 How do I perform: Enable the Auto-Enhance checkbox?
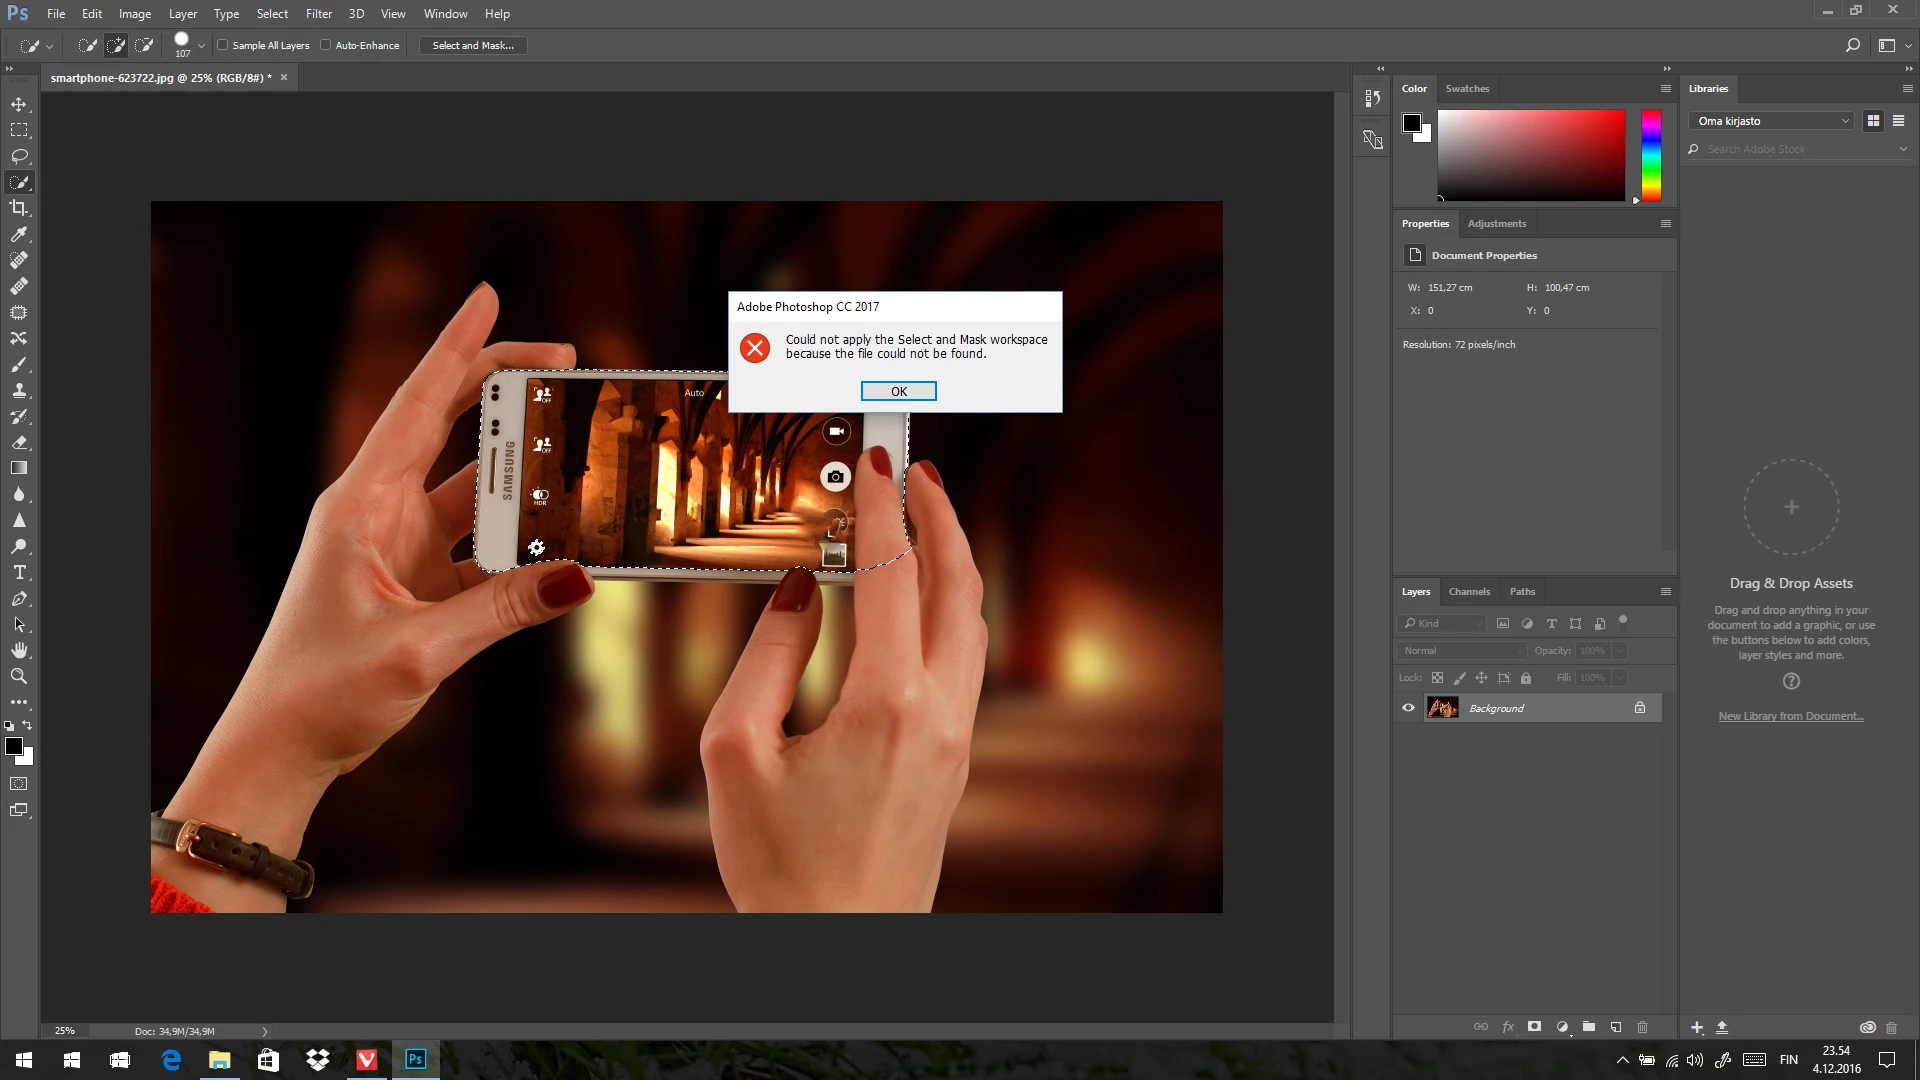click(x=326, y=45)
